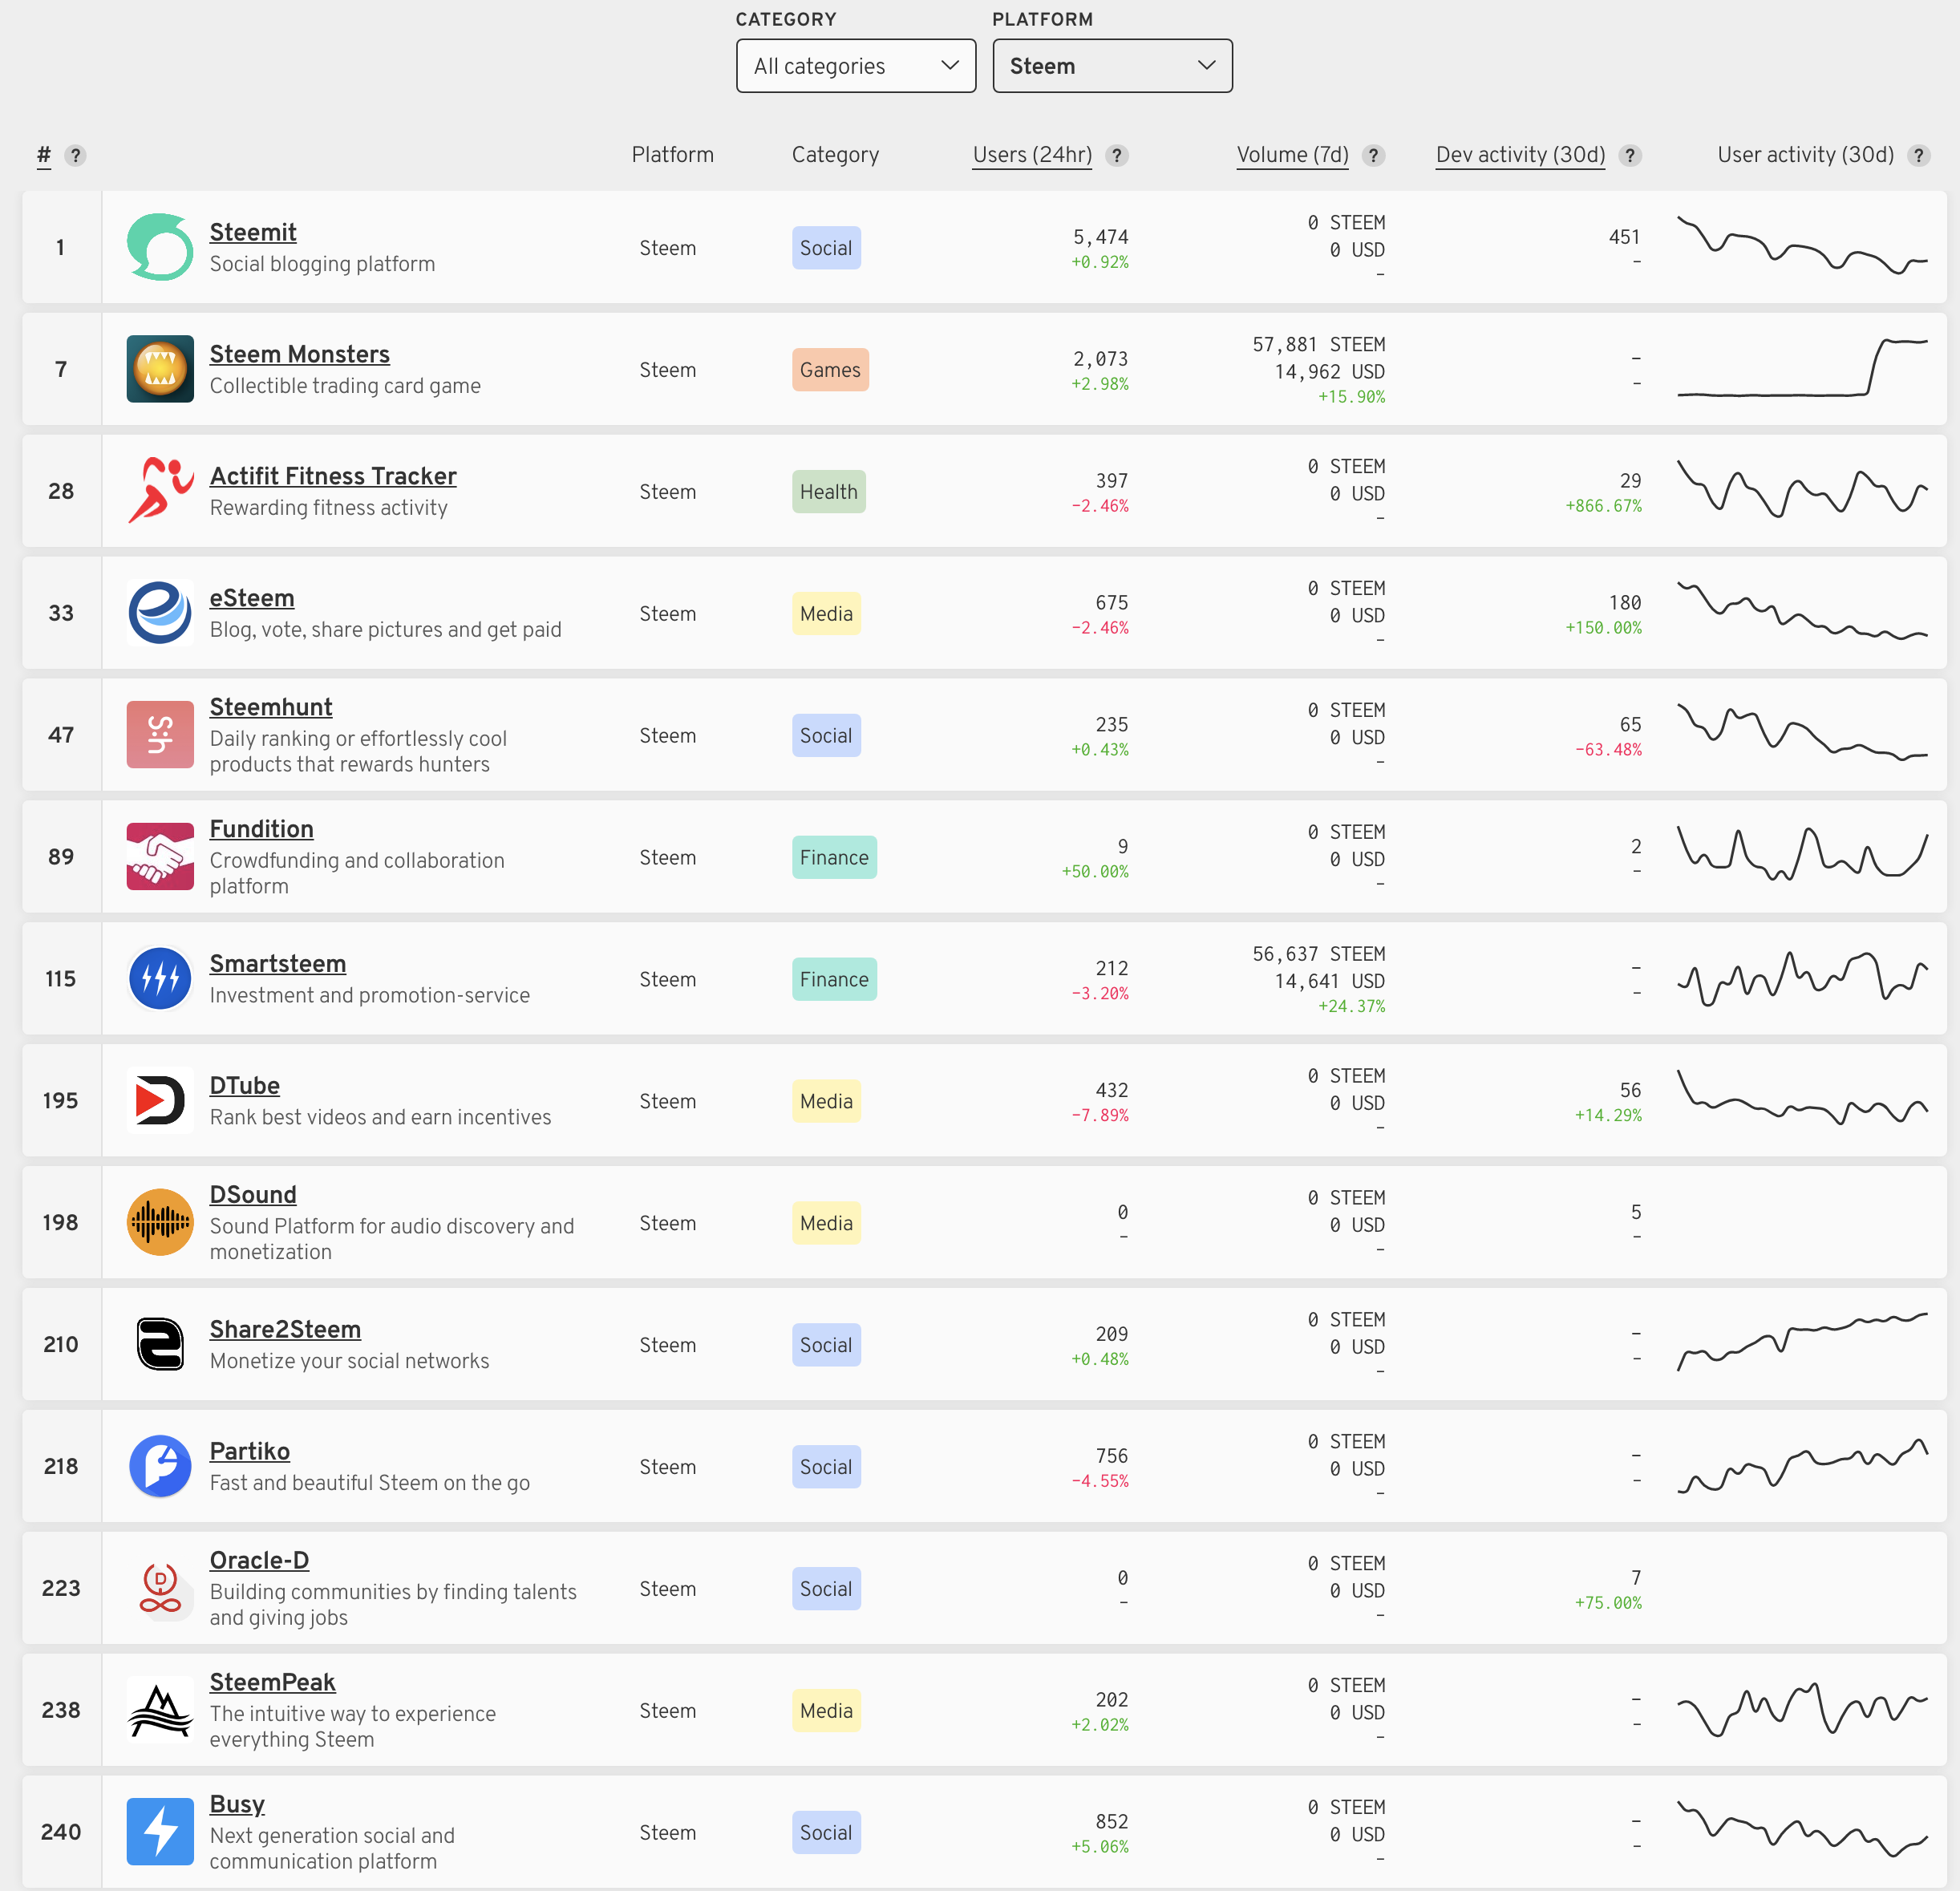Open the Platform dropdown showing Steem

[1112, 66]
